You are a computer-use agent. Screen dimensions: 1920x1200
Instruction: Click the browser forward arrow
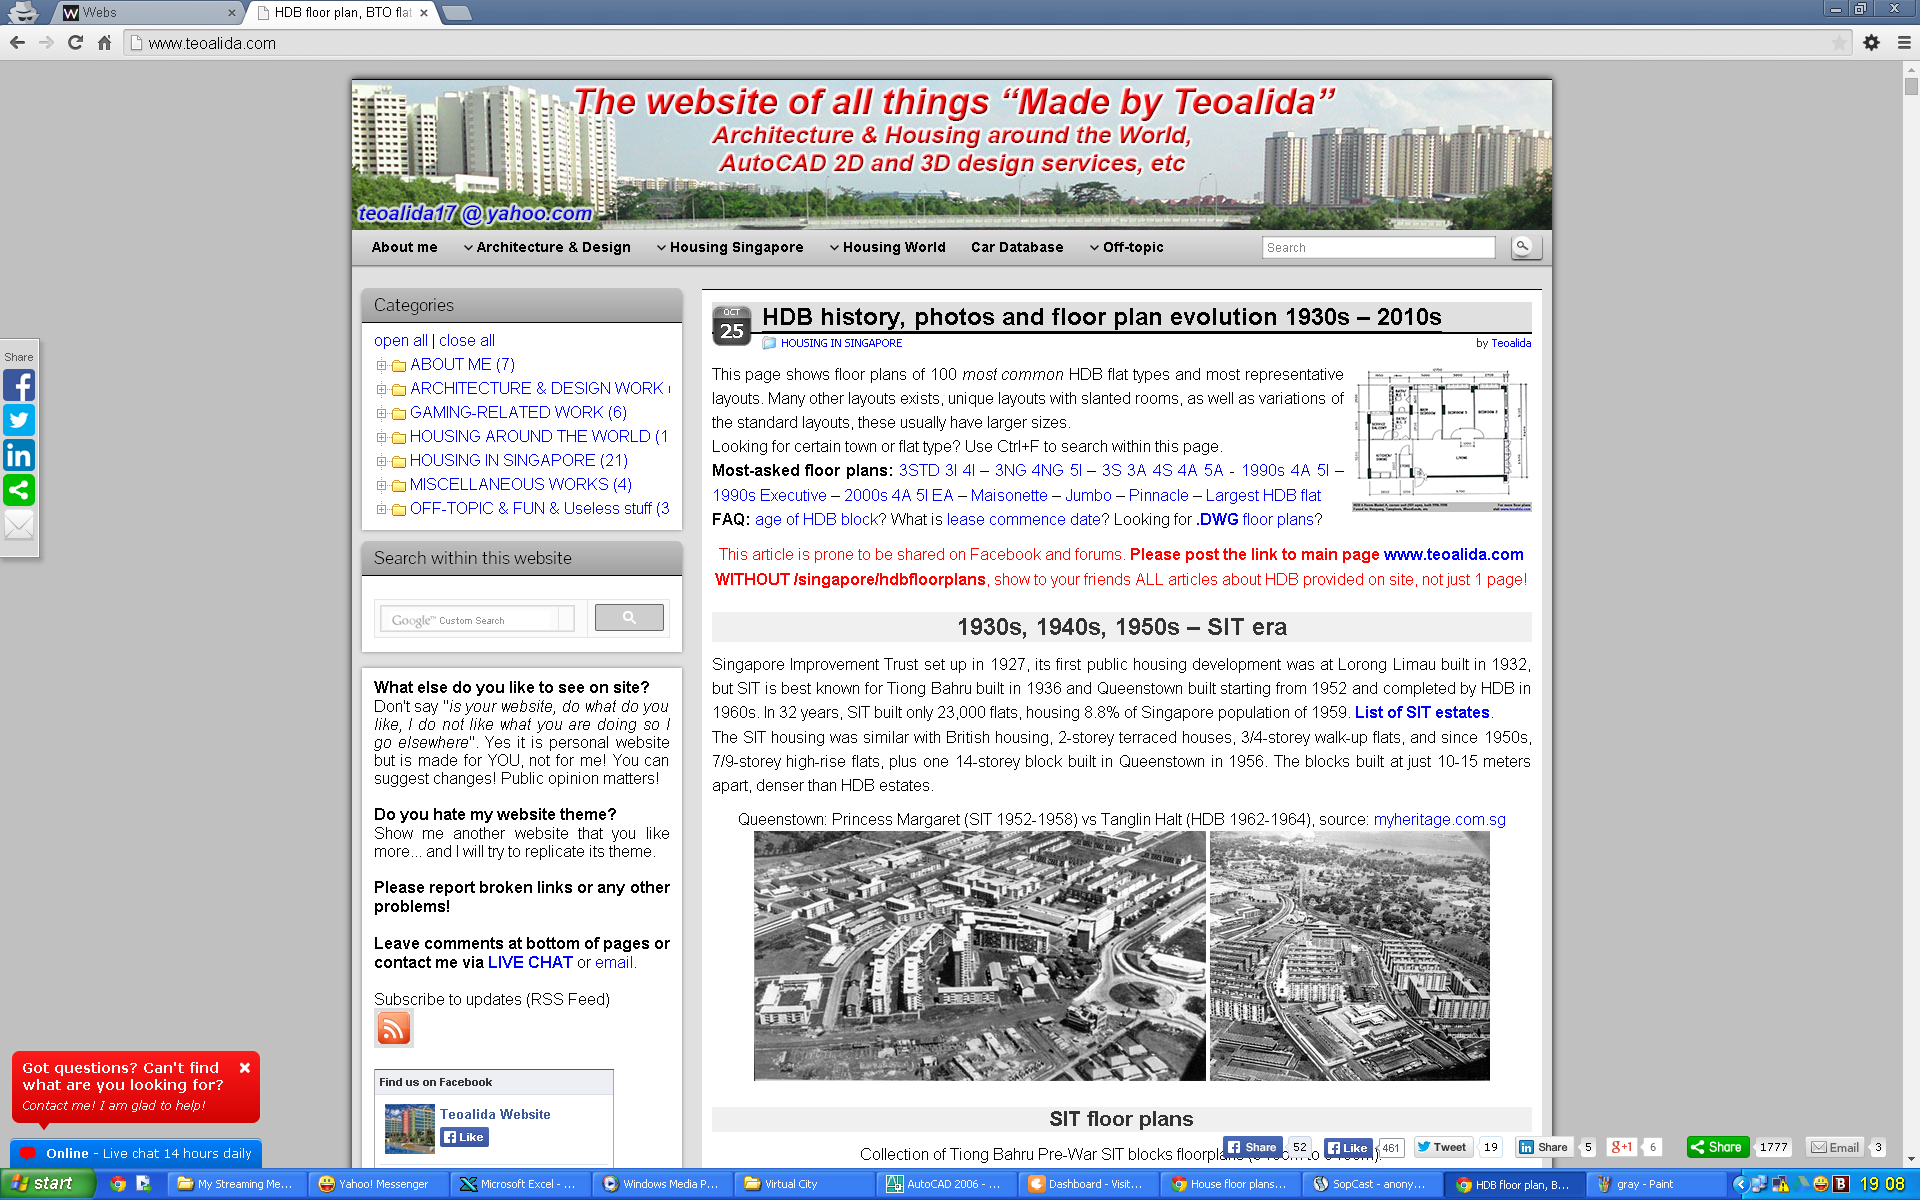tap(46, 42)
